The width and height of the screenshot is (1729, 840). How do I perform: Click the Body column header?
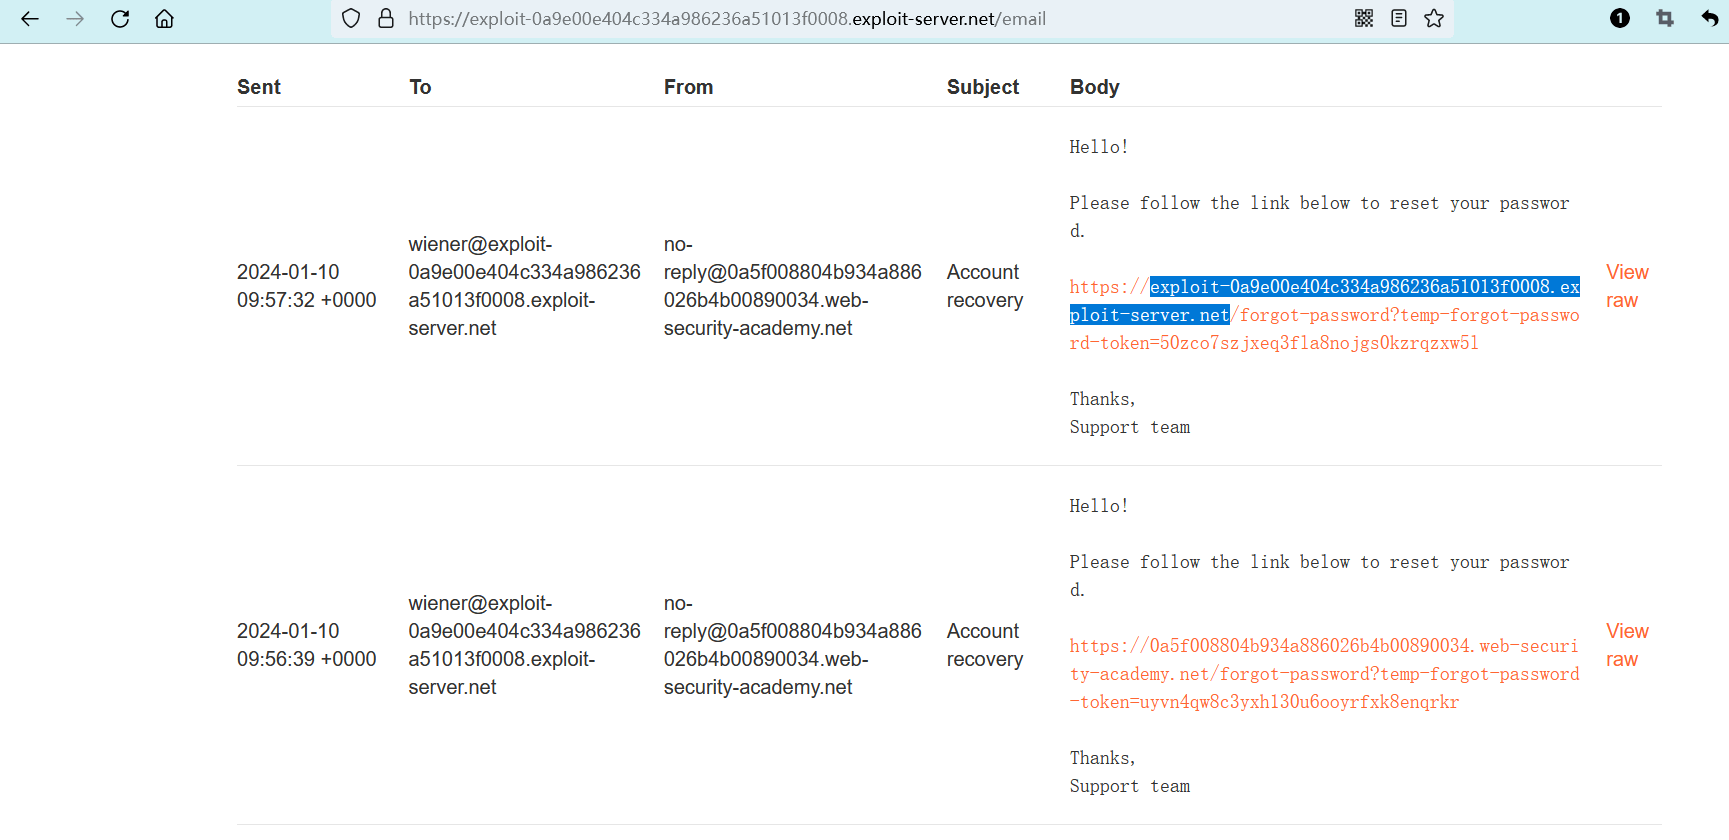tap(1094, 87)
